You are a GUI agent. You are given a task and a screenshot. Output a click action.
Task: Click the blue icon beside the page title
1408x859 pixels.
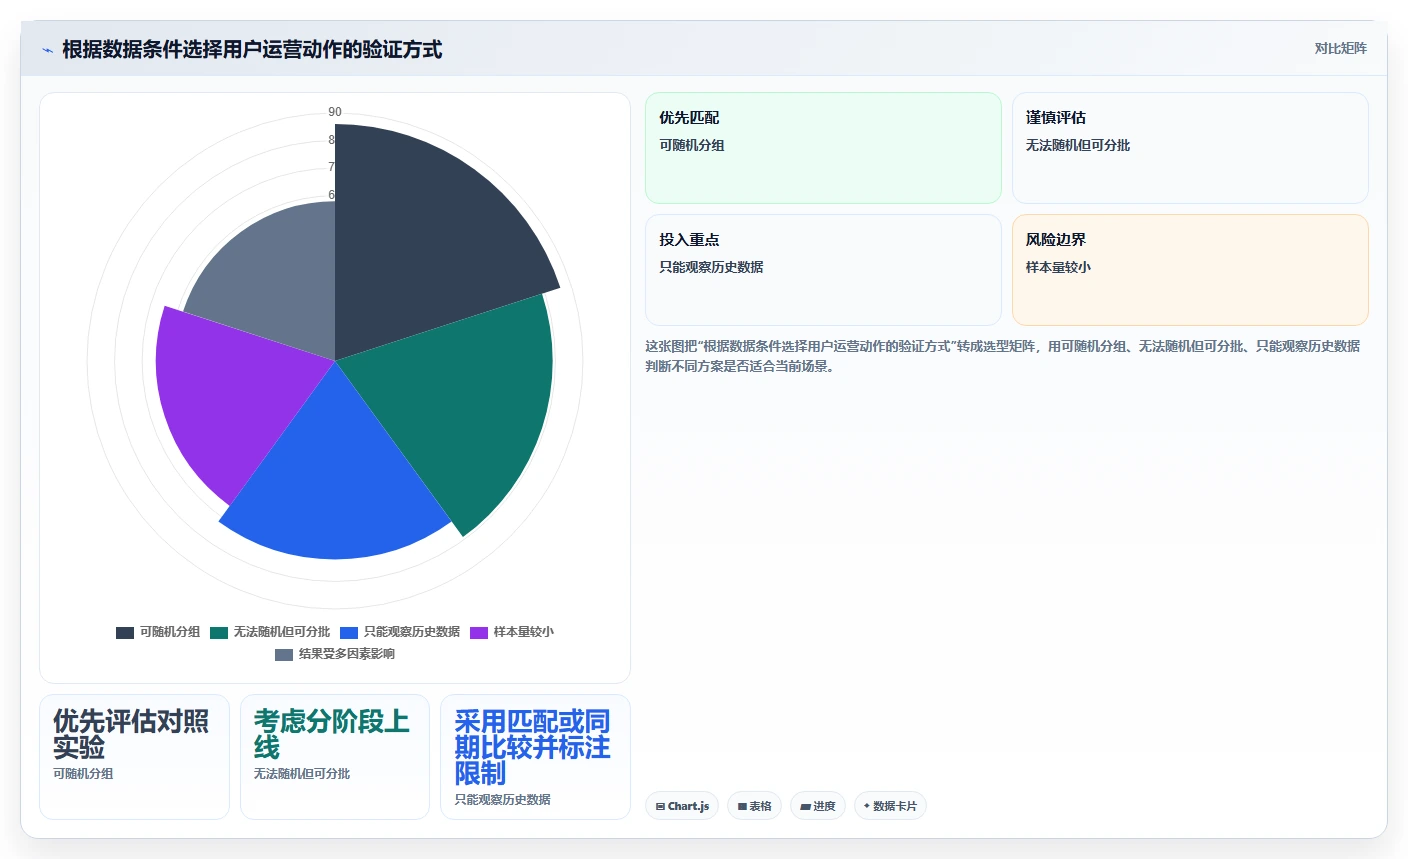tap(47, 50)
